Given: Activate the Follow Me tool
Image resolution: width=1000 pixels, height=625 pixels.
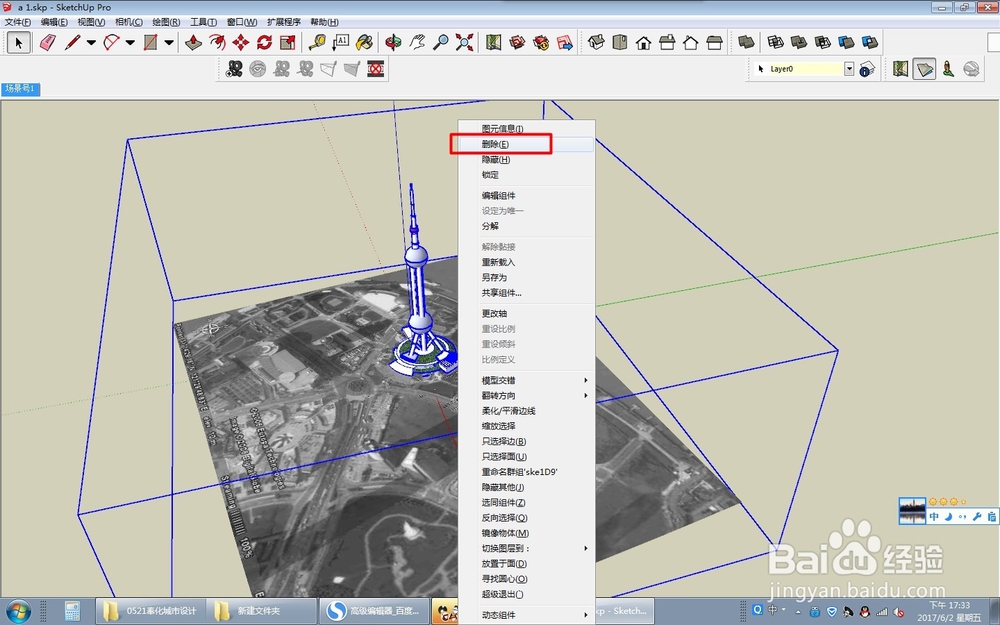Looking at the screenshot, I should coord(217,43).
